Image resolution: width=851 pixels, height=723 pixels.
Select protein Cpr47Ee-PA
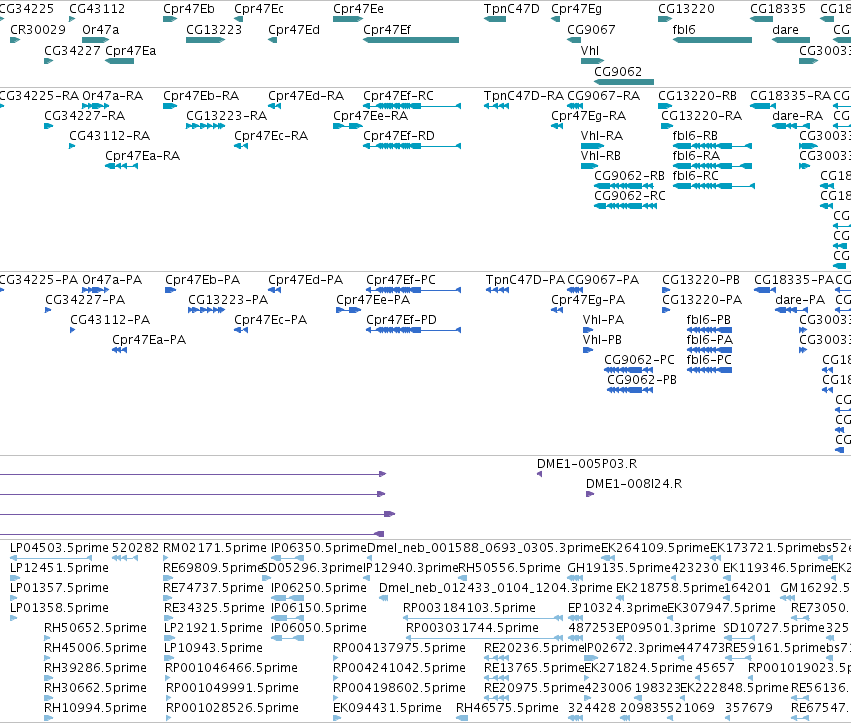pyautogui.click(x=373, y=300)
